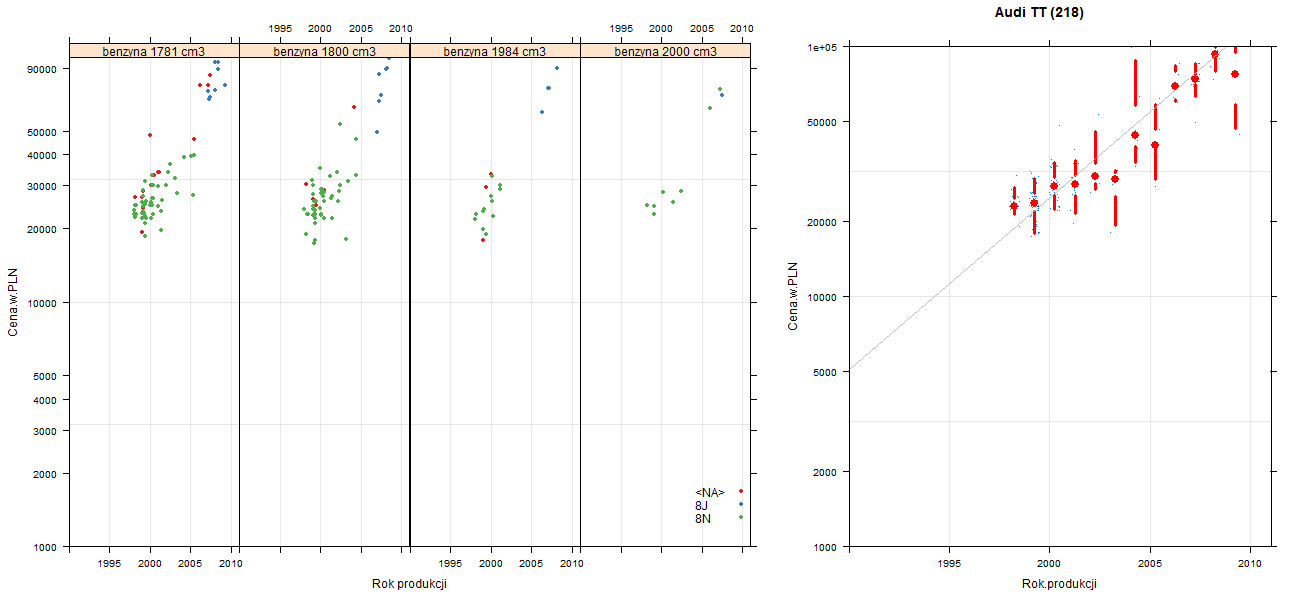
Task: Click the 20000 tick label in Audi TT chart
Action: pos(824,221)
